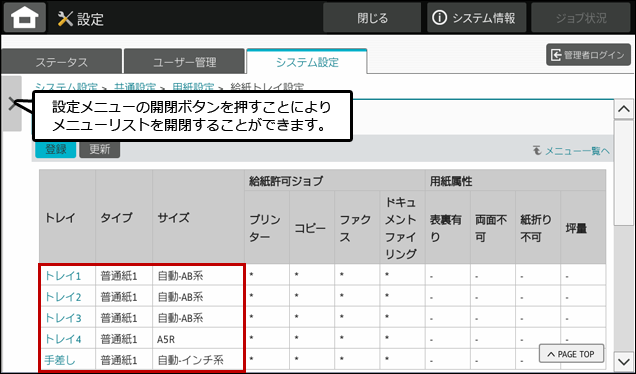Click scrollbar up arrow
Viewport: 636px width, 374px height.
coord(624,109)
